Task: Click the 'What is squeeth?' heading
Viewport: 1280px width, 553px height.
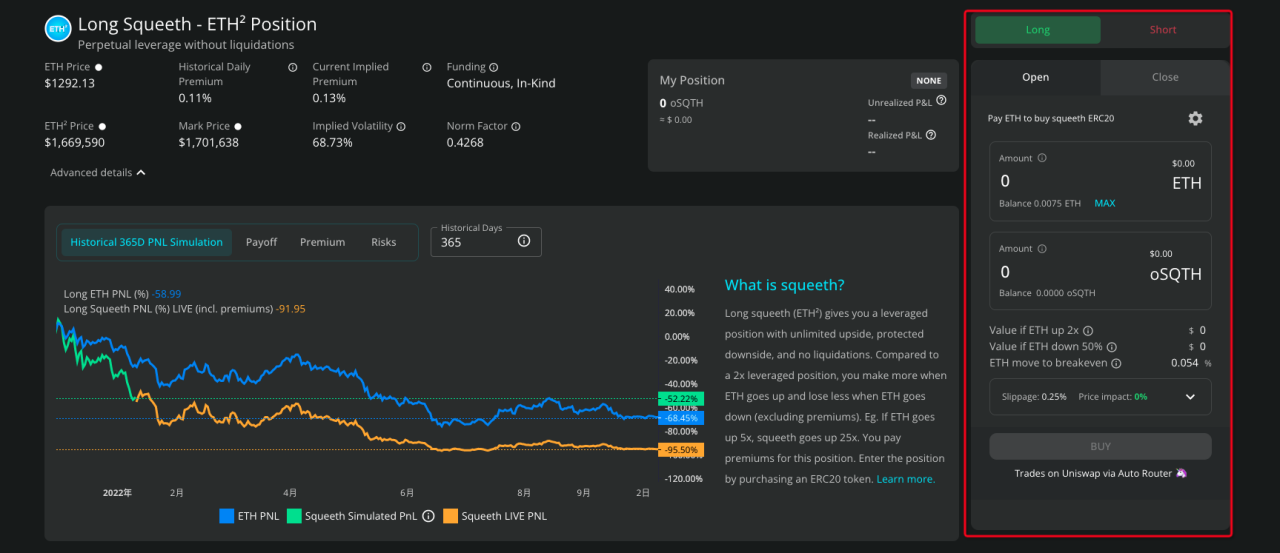Action: pyautogui.click(x=784, y=285)
